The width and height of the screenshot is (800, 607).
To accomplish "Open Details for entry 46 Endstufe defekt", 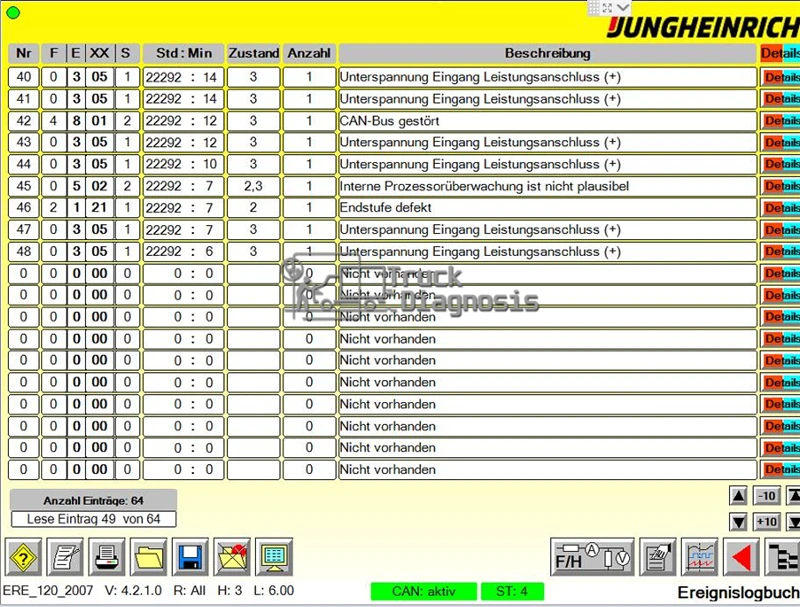I will coord(781,208).
